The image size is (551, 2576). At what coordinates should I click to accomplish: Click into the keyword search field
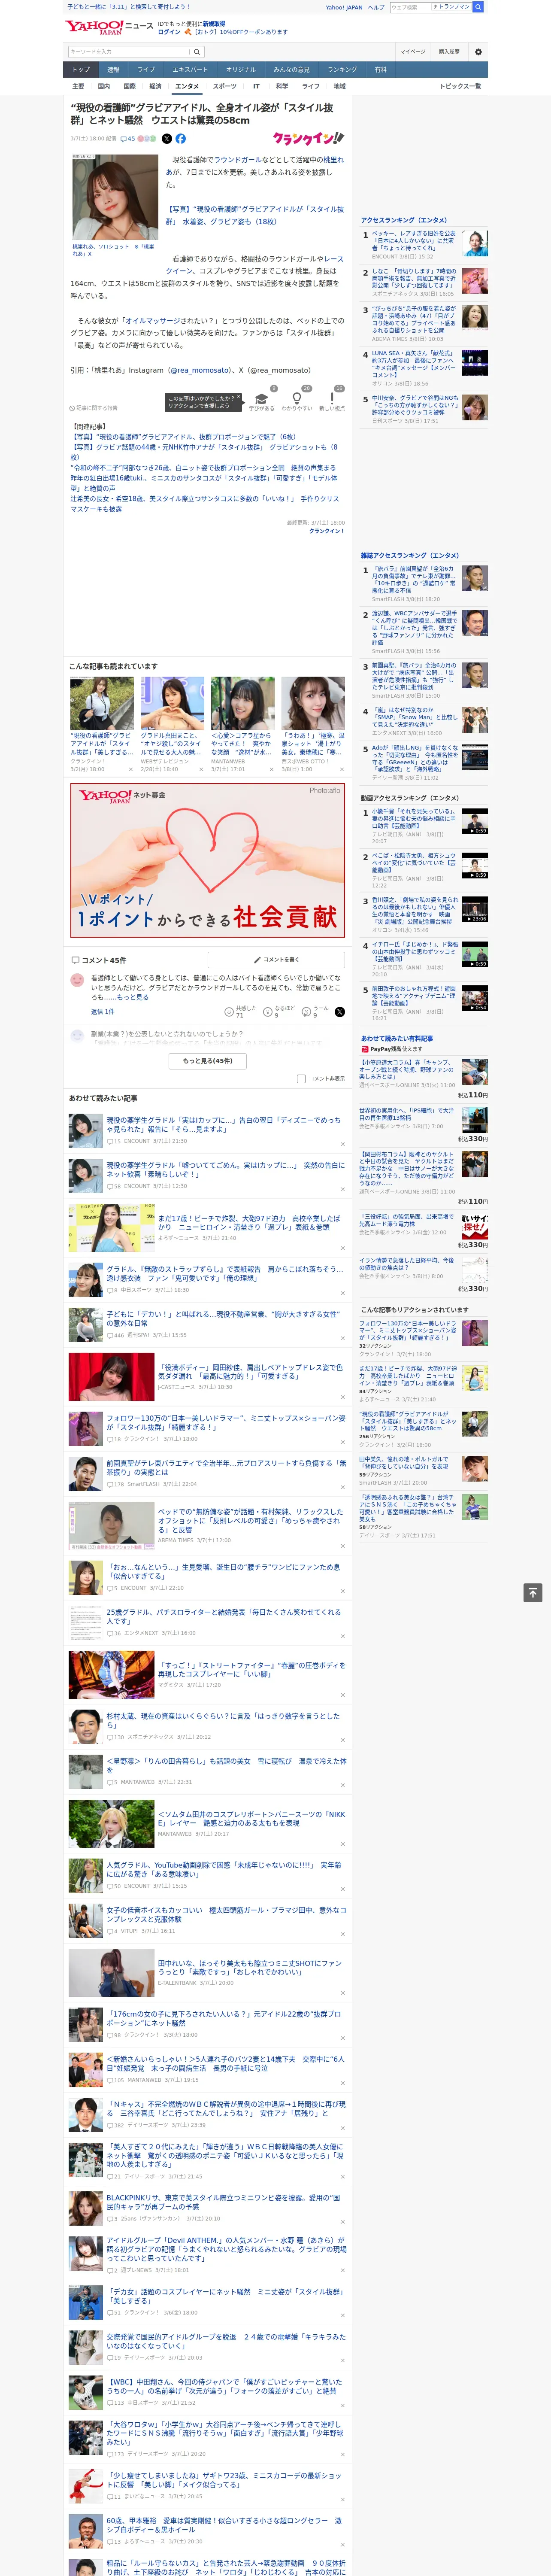(x=129, y=52)
